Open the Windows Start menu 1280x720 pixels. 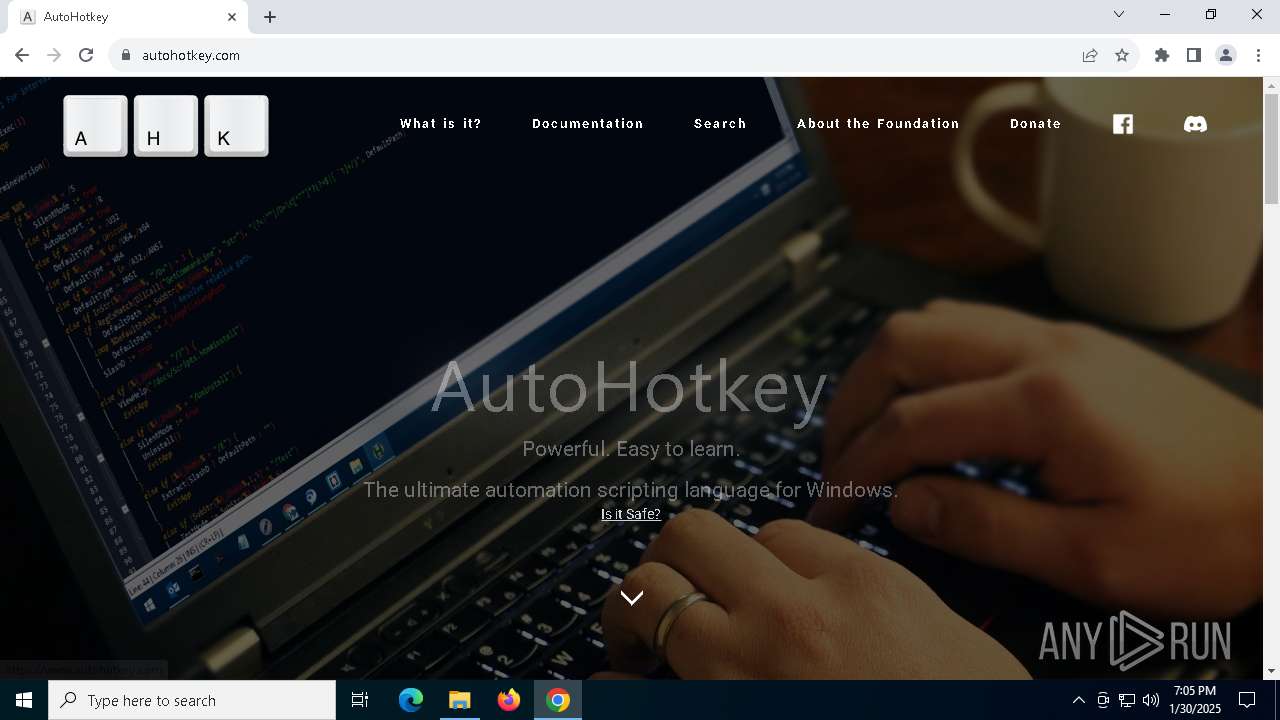(24, 700)
